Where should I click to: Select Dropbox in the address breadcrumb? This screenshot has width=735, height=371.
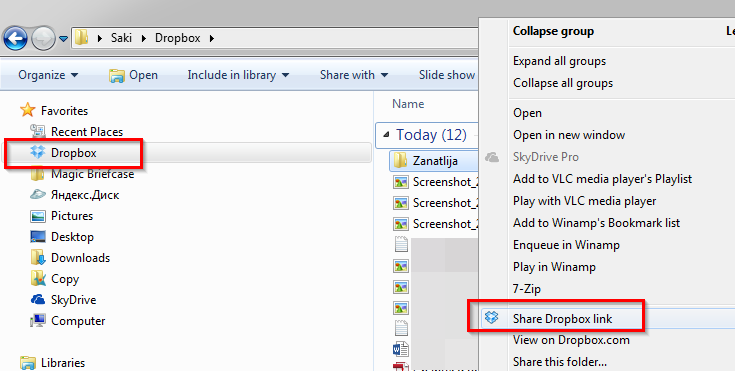(x=178, y=38)
